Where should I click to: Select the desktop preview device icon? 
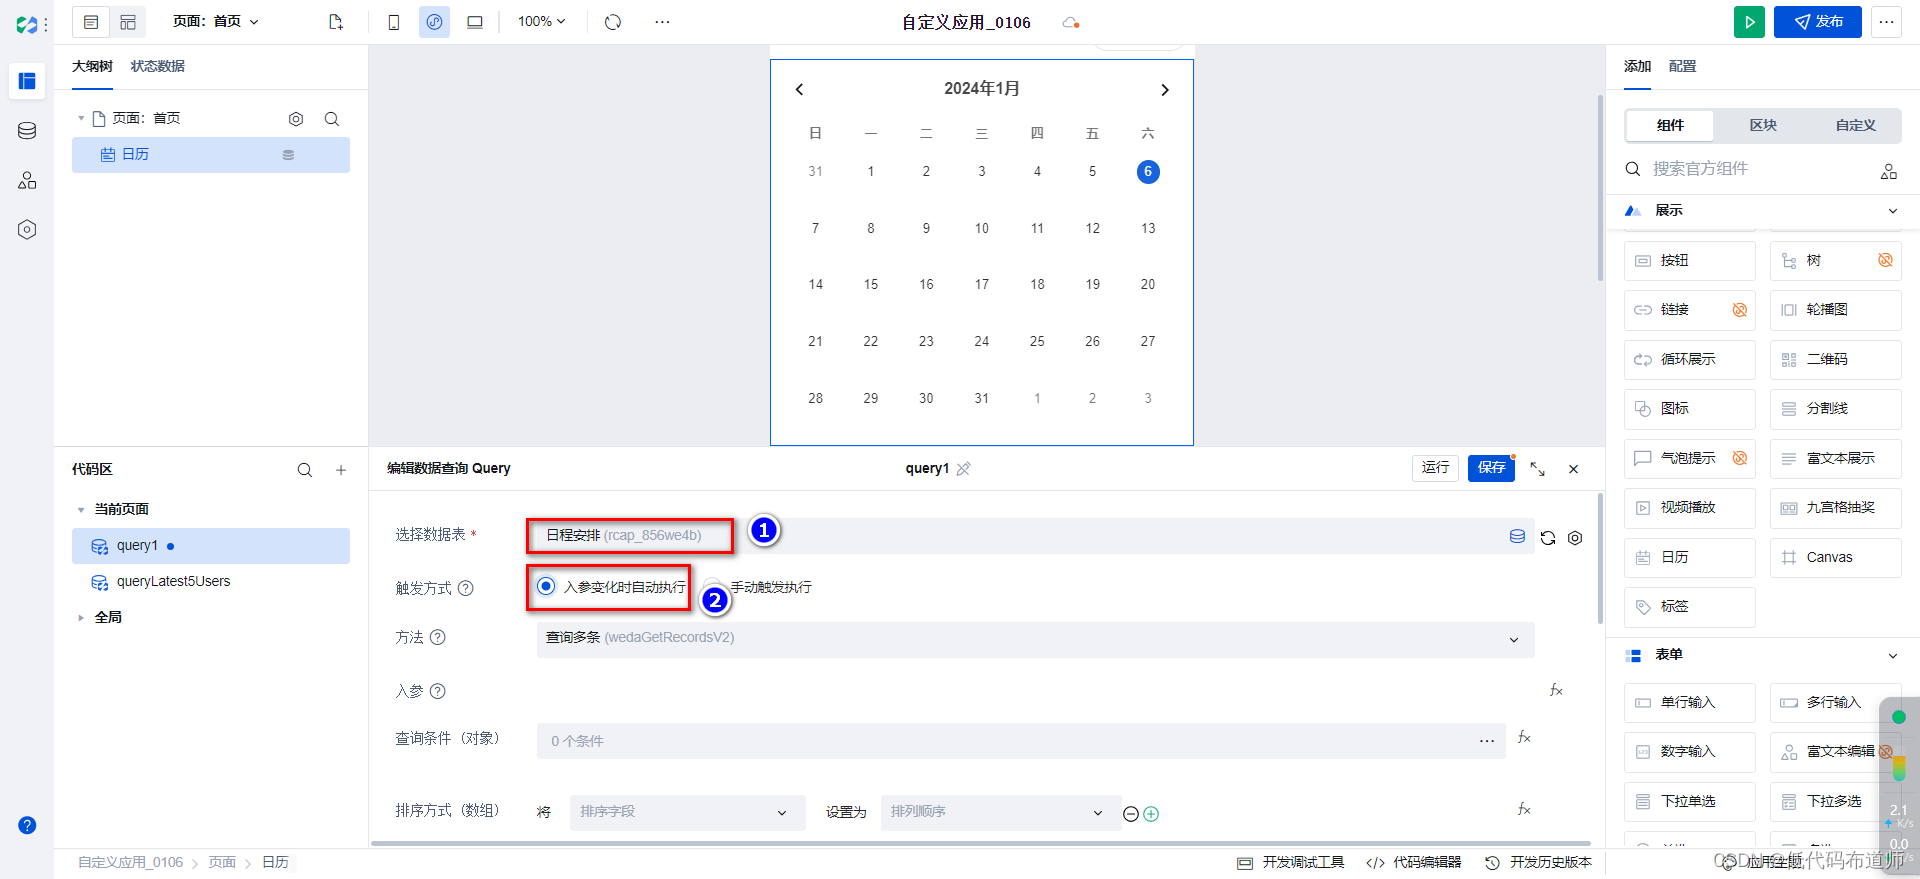(475, 22)
